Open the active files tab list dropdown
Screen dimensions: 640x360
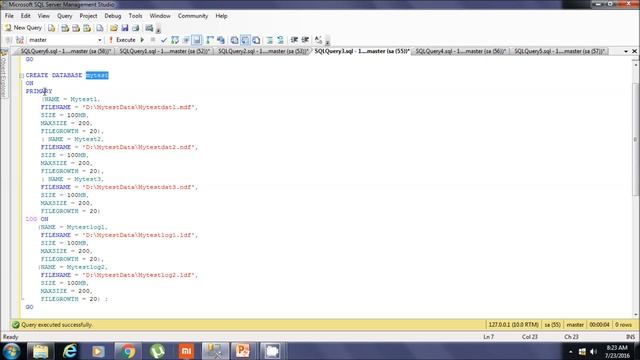click(626, 51)
